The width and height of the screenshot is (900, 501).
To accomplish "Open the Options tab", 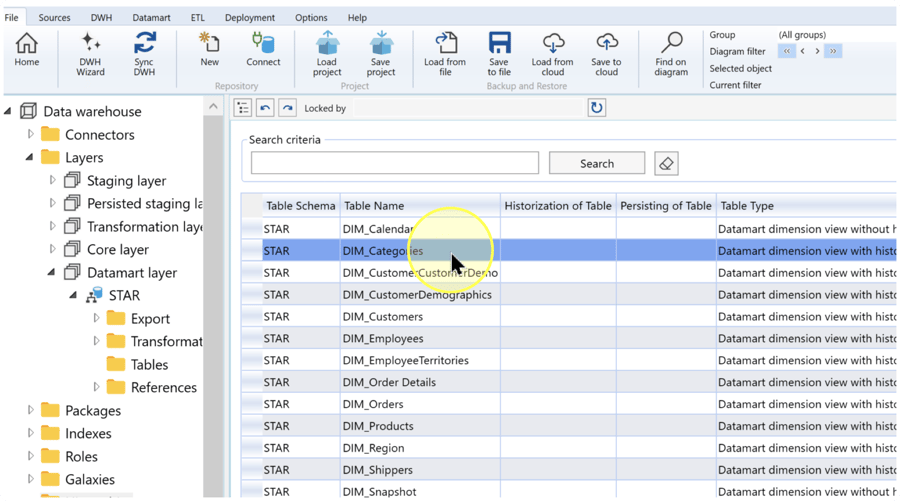I will pyautogui.click(x=311, y=17).
